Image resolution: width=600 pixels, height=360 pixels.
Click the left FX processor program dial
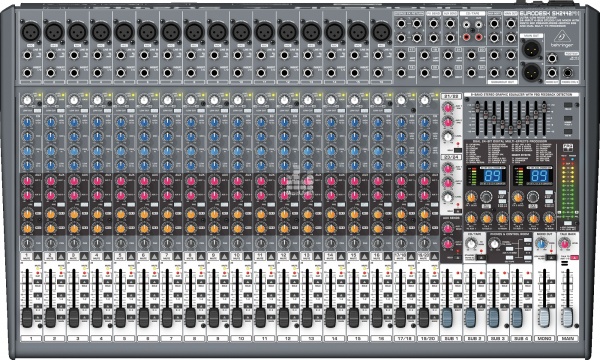486,197
